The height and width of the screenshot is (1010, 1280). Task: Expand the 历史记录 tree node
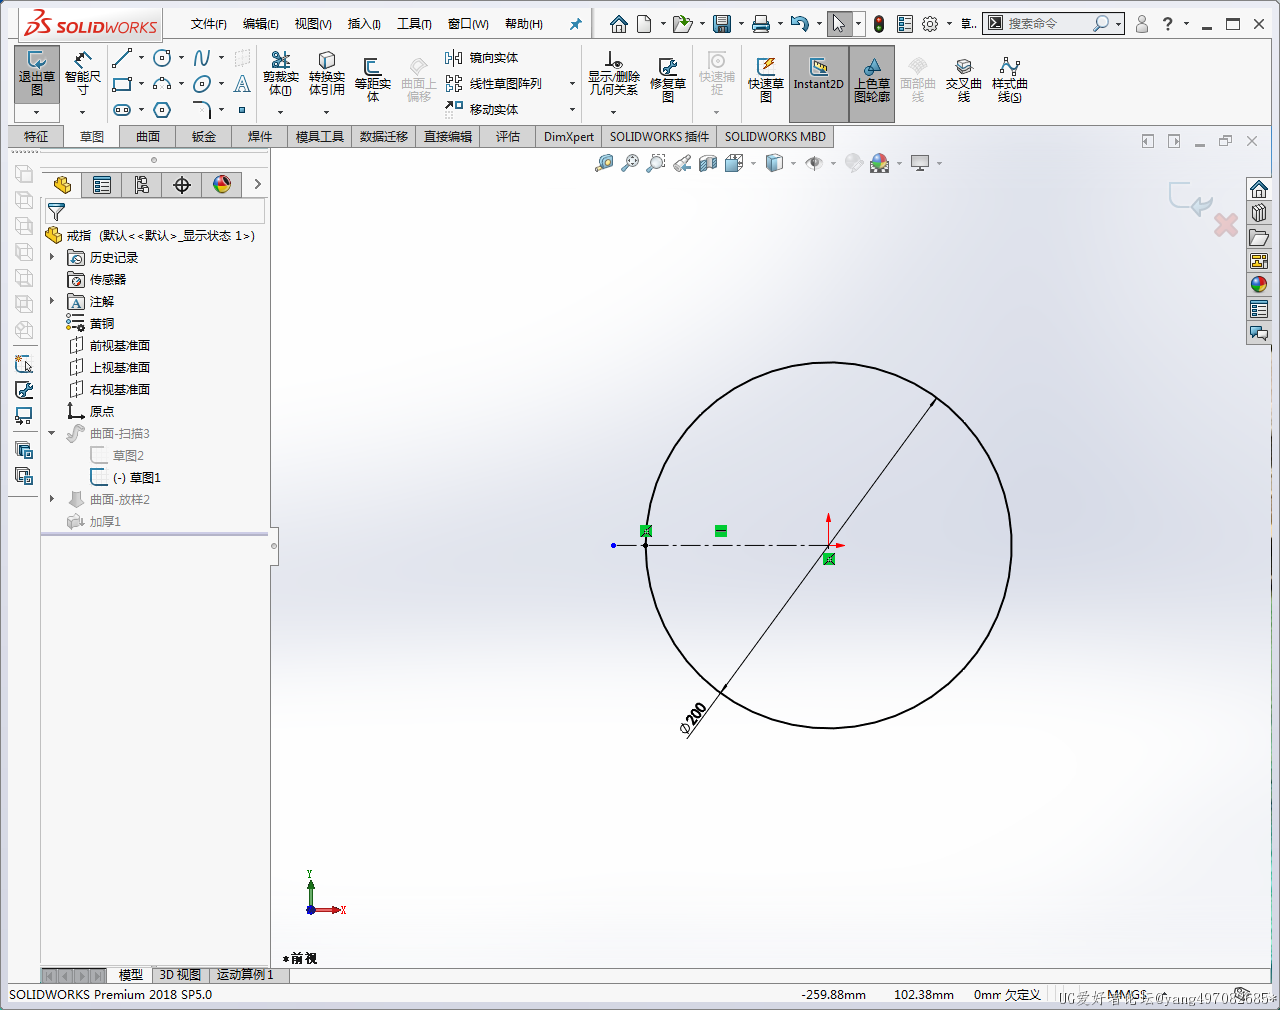[x=52, y=257]
